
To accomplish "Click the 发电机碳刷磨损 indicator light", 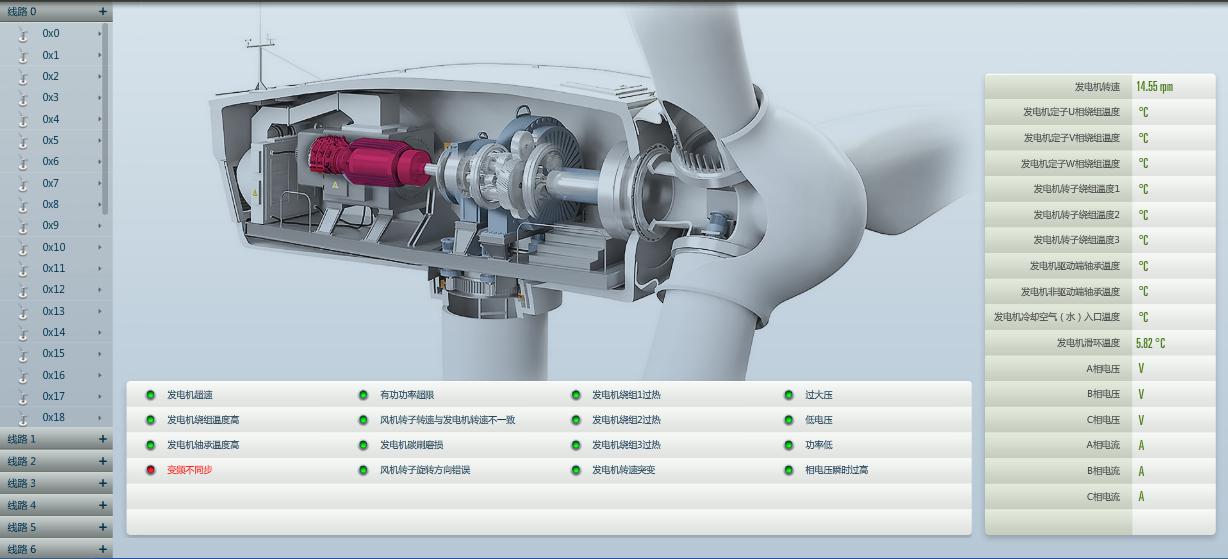I will pyautogui.click(x=363, y=445).
